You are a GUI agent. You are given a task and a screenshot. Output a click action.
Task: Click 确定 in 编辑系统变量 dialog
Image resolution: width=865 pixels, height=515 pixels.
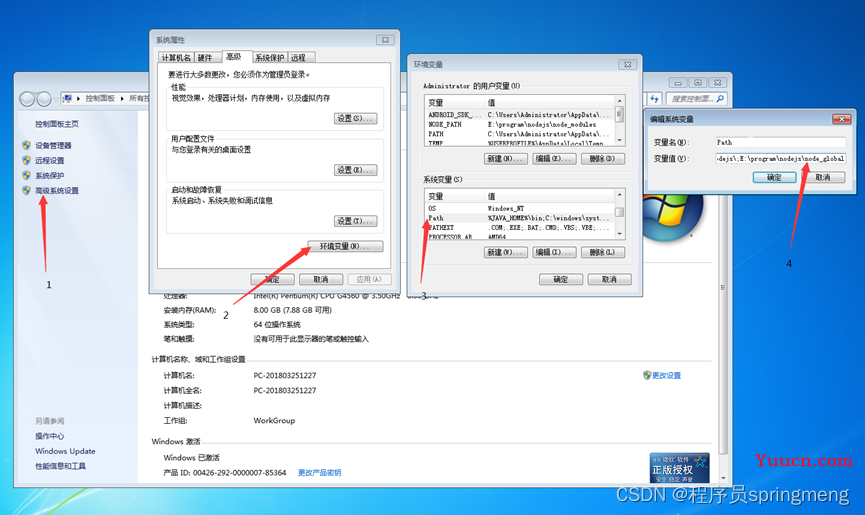775,178
